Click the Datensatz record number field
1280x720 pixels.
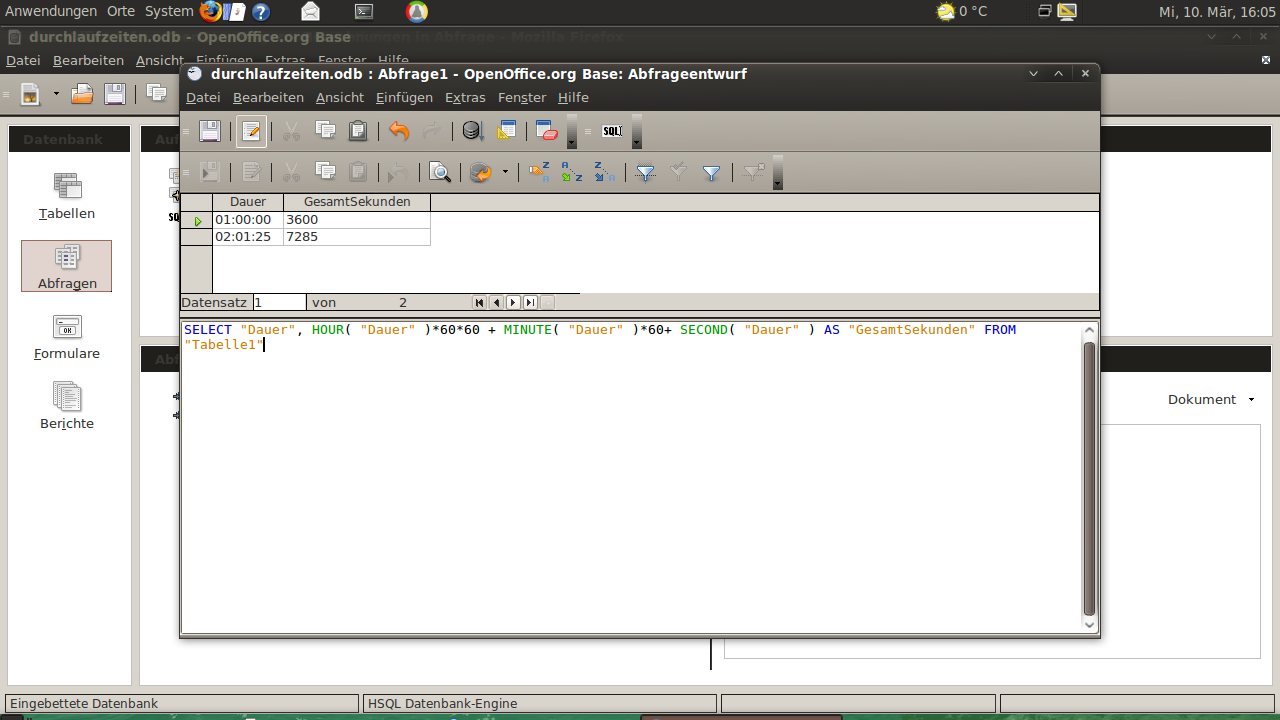[x=279, y=302]
